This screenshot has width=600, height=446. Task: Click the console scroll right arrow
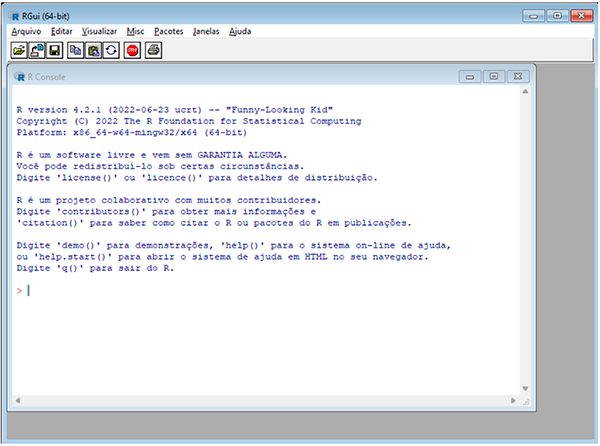513,400
